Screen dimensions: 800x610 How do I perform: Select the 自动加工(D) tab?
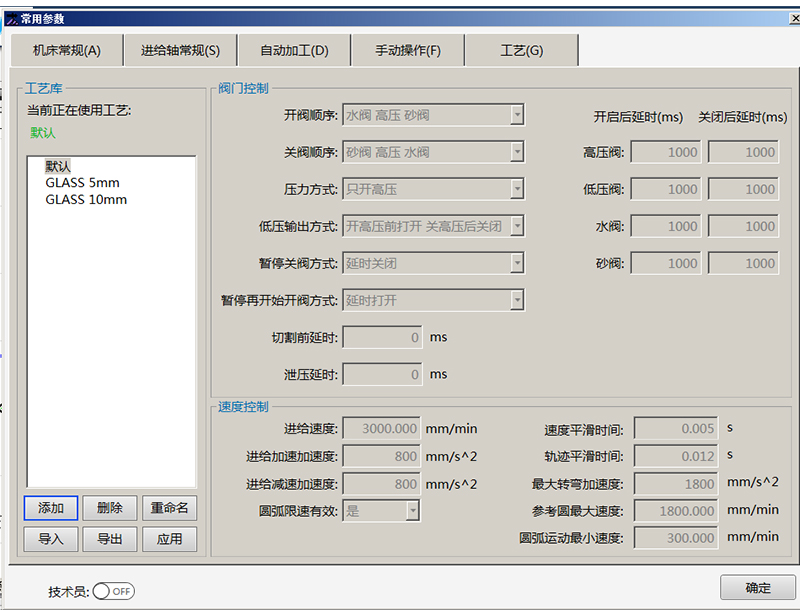[294, 50]
